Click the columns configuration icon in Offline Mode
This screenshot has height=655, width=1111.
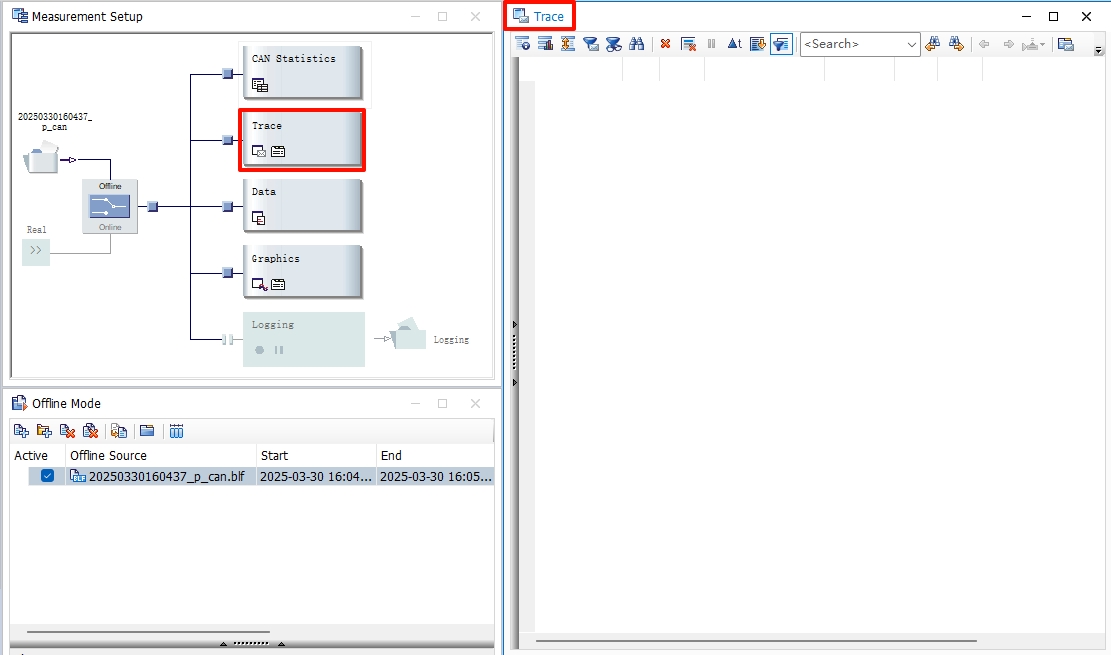[177, 431]
